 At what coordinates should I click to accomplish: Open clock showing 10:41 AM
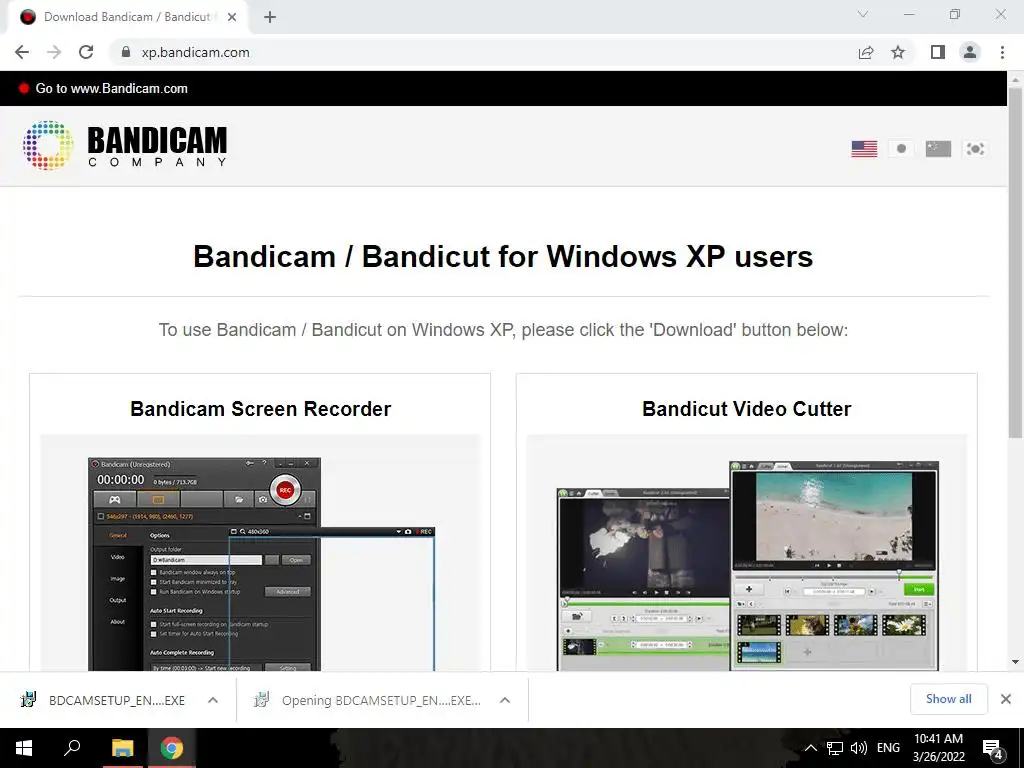point(938,748)
